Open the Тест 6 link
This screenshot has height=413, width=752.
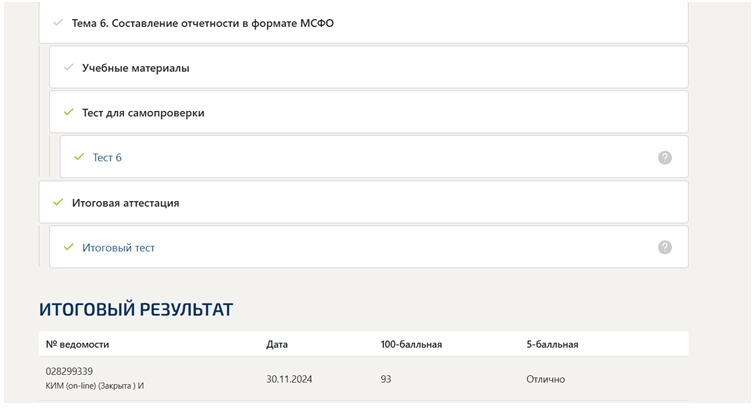point(107,157)
